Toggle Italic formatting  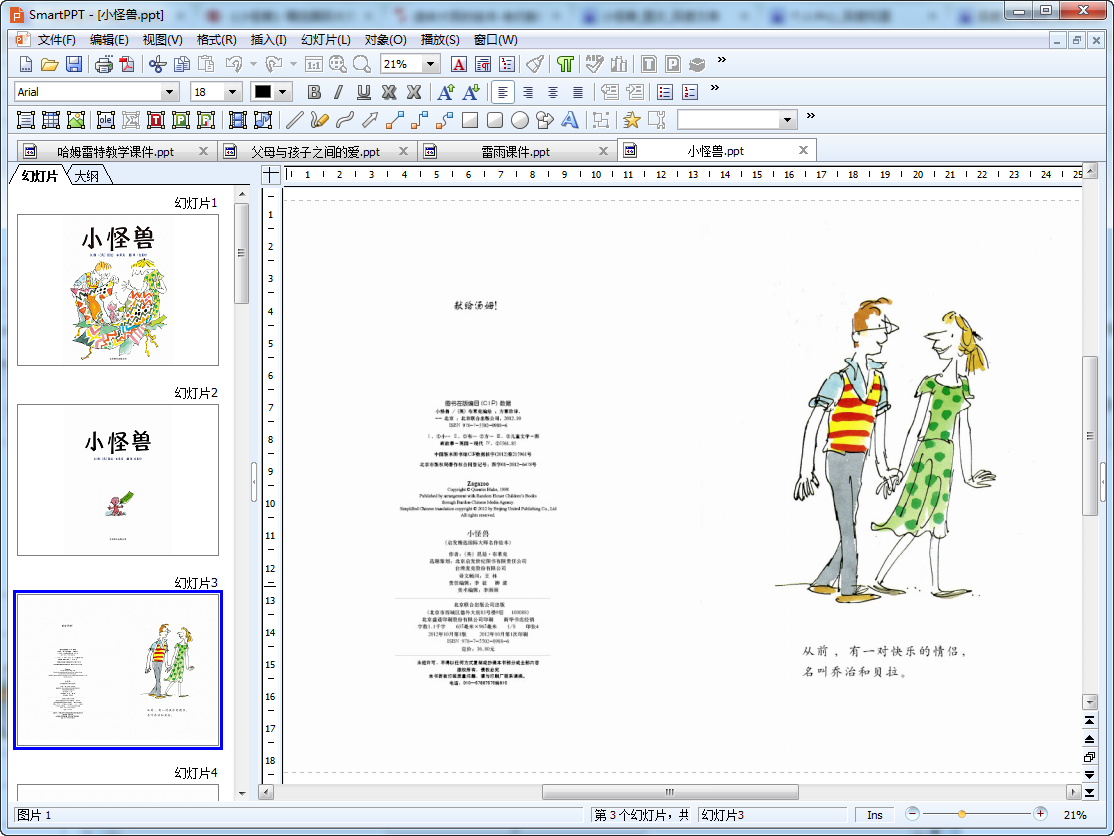339,92
